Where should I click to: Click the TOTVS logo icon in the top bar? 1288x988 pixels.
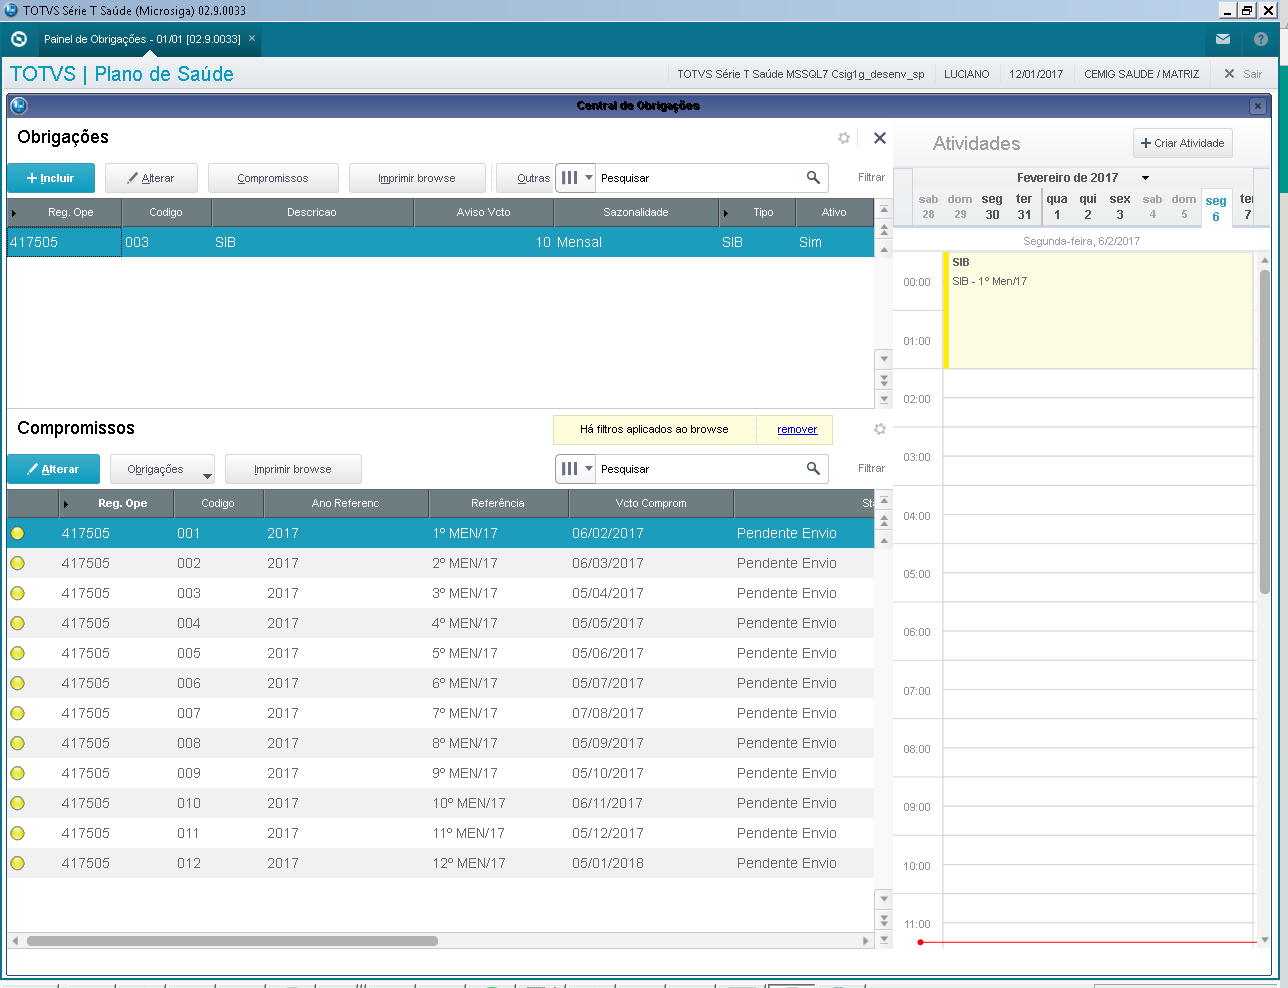(x=18, y=39)
